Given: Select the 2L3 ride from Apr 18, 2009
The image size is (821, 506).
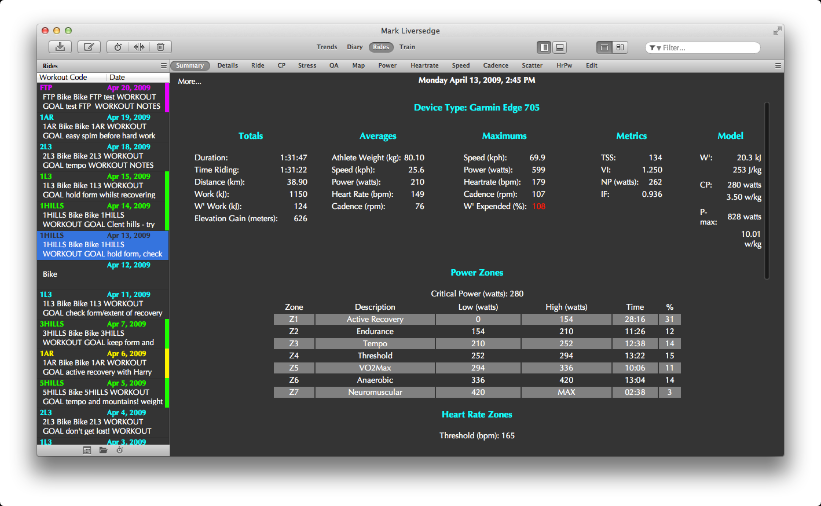Looking at the screenshot, I should (x=102, y=156).
